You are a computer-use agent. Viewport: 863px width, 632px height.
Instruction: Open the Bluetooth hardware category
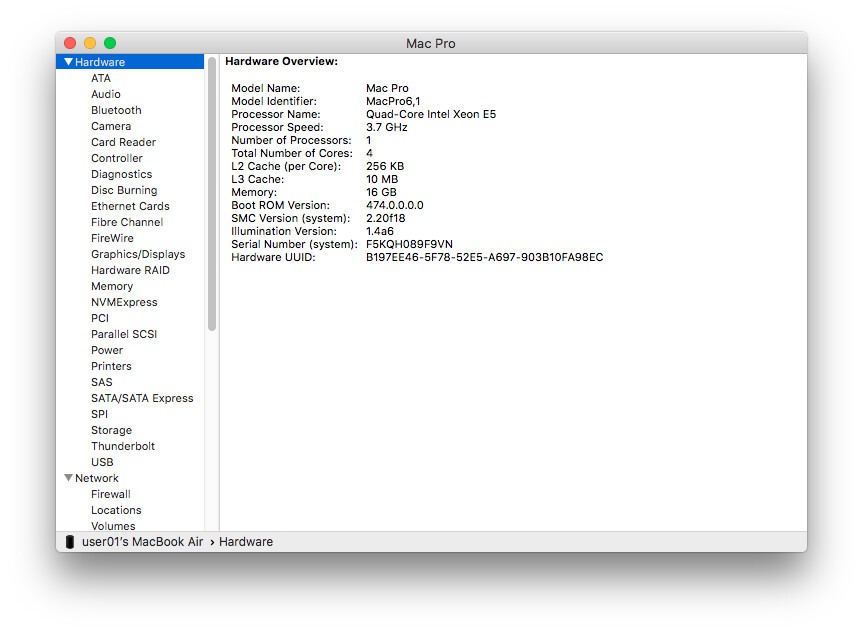[x=116, y=110]
